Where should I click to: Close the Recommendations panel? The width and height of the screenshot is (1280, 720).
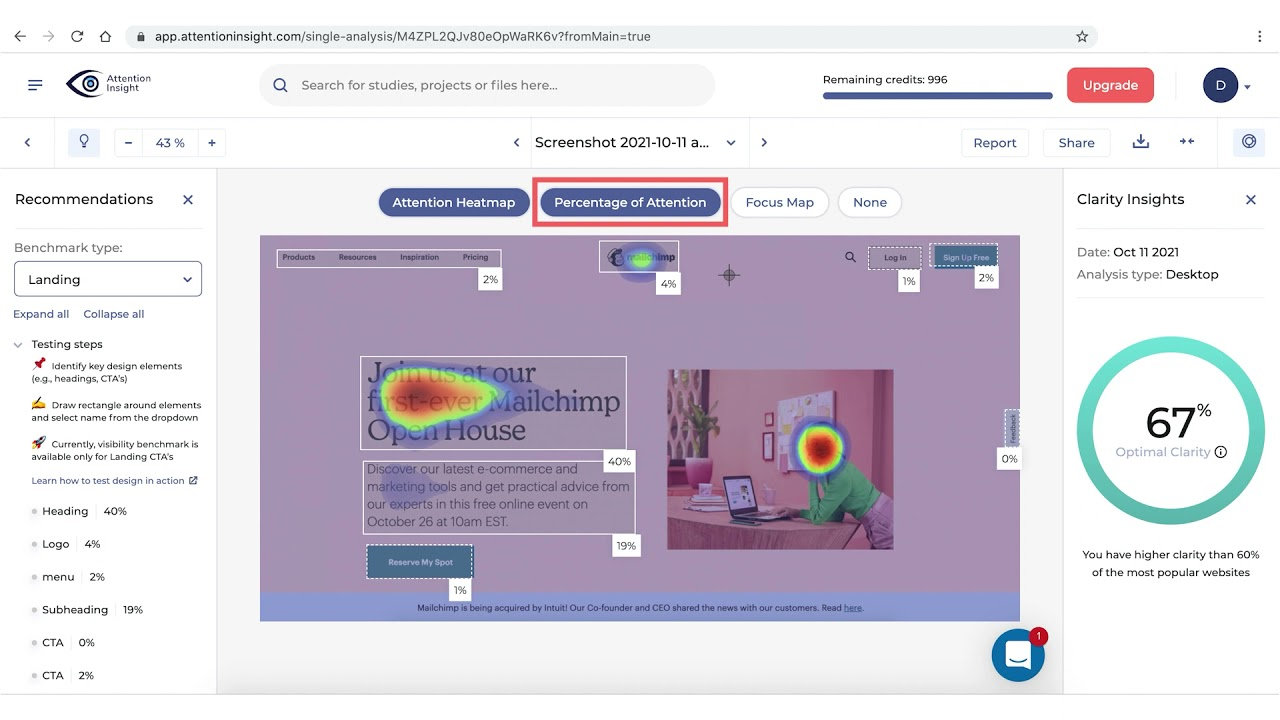click(188, 200)
